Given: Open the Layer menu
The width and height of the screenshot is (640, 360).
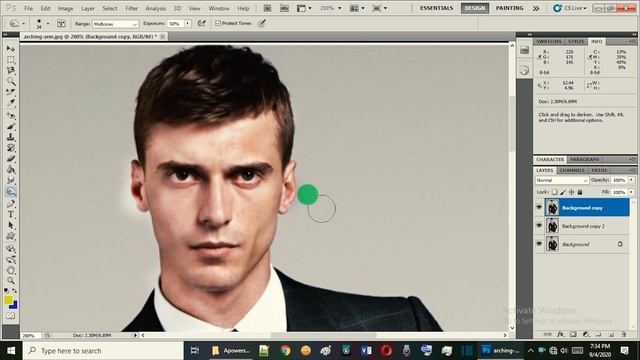Looking at the screenshot, I should click(88, 8).
